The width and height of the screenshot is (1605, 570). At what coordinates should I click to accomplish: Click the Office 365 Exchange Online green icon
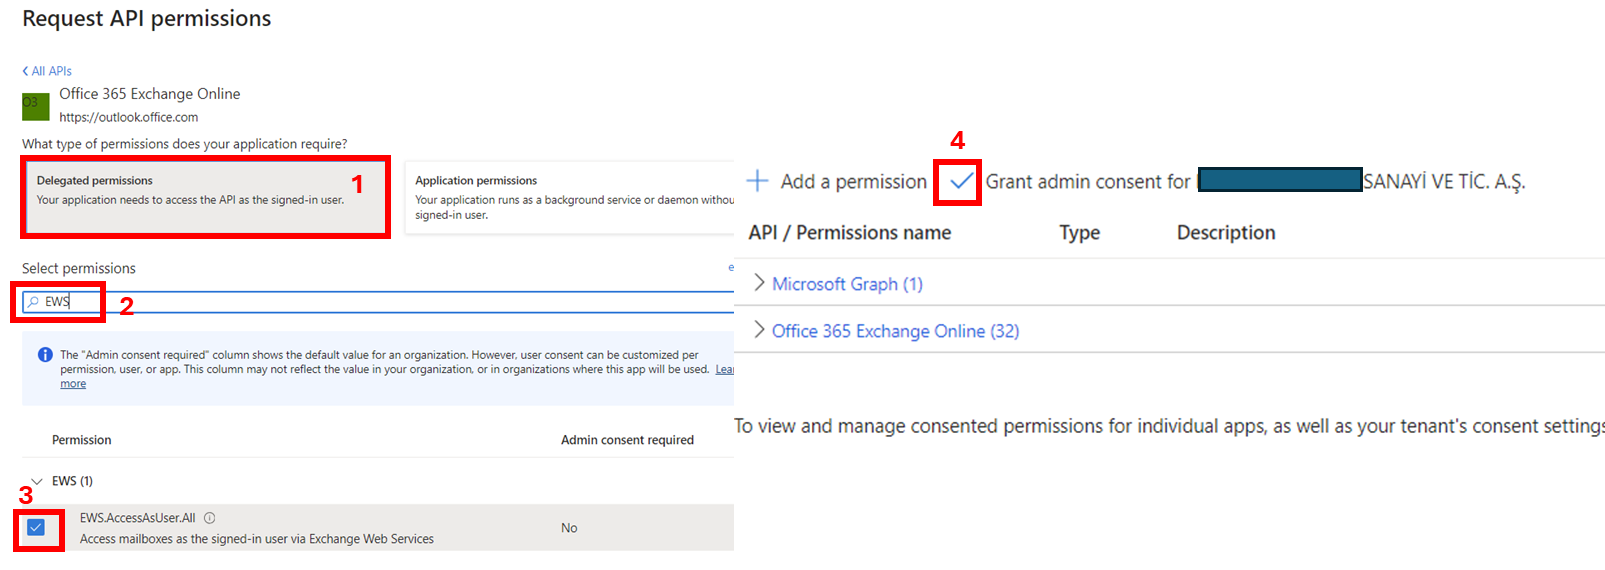point(35,105)
